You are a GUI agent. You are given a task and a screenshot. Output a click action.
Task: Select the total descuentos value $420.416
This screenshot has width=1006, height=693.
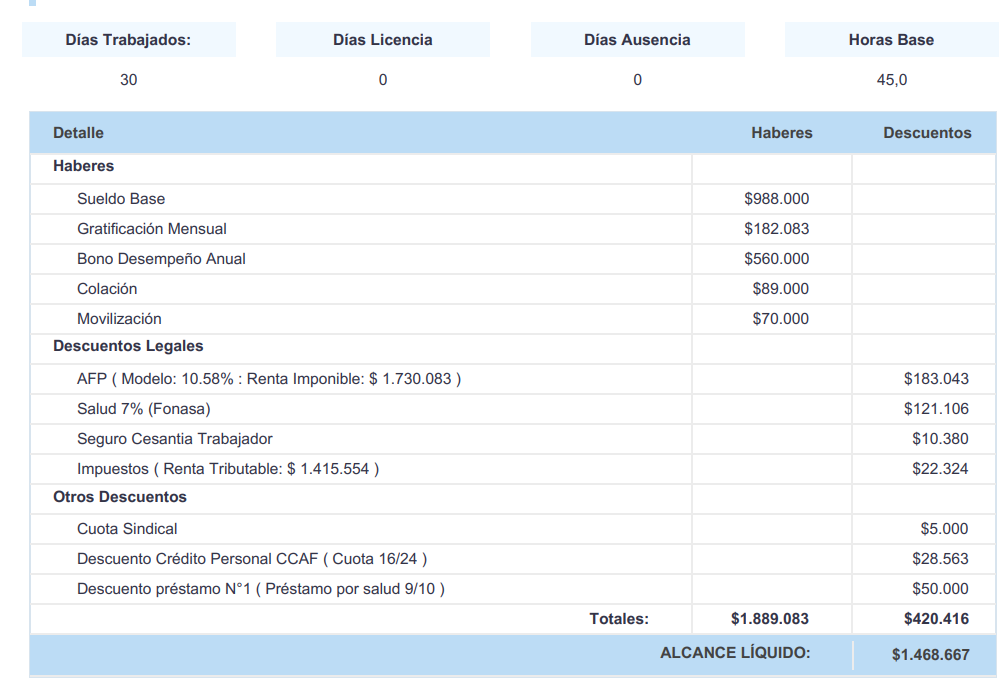(936, 619)
